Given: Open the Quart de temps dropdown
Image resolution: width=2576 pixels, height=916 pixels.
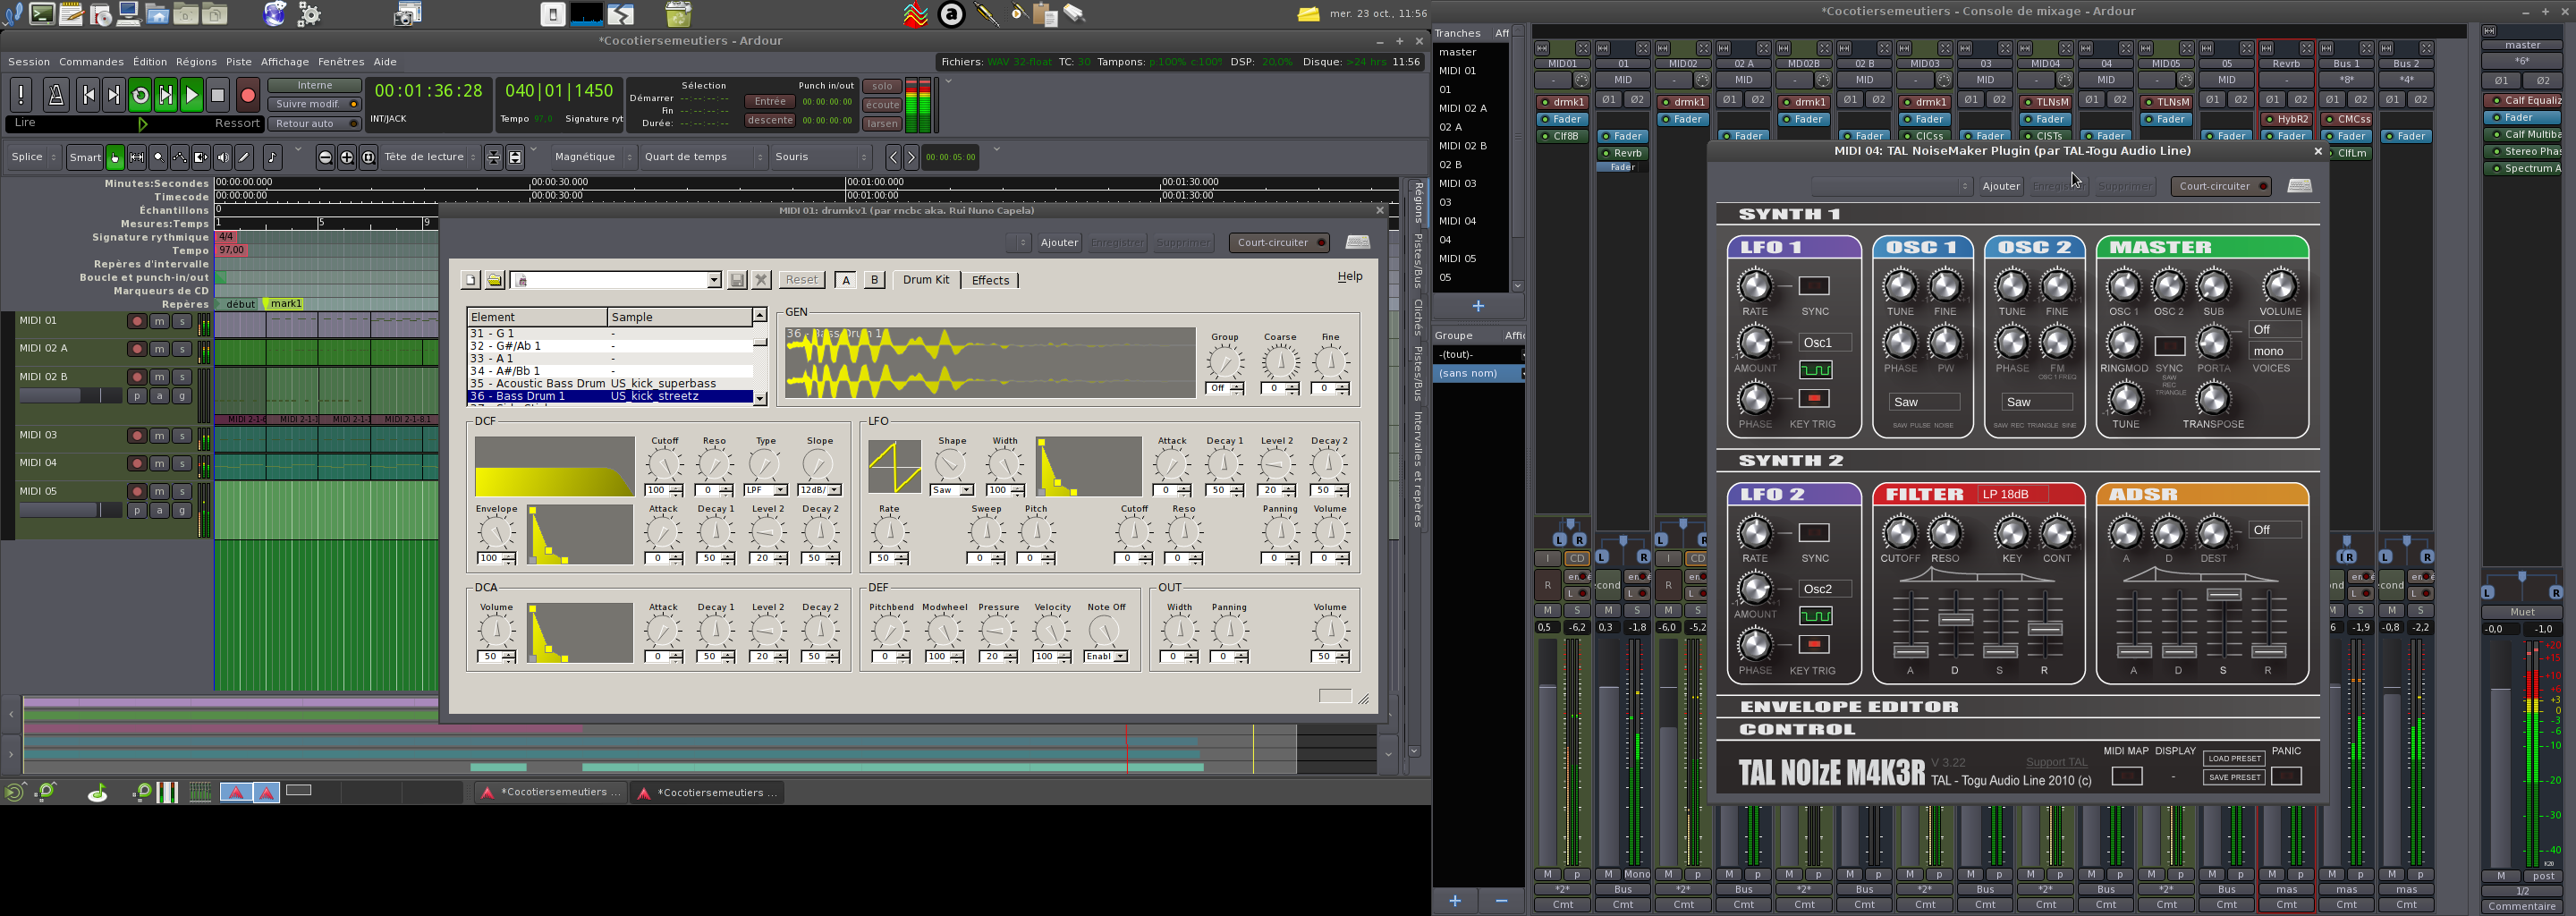Looking at the screenshot, I should 703,157.
